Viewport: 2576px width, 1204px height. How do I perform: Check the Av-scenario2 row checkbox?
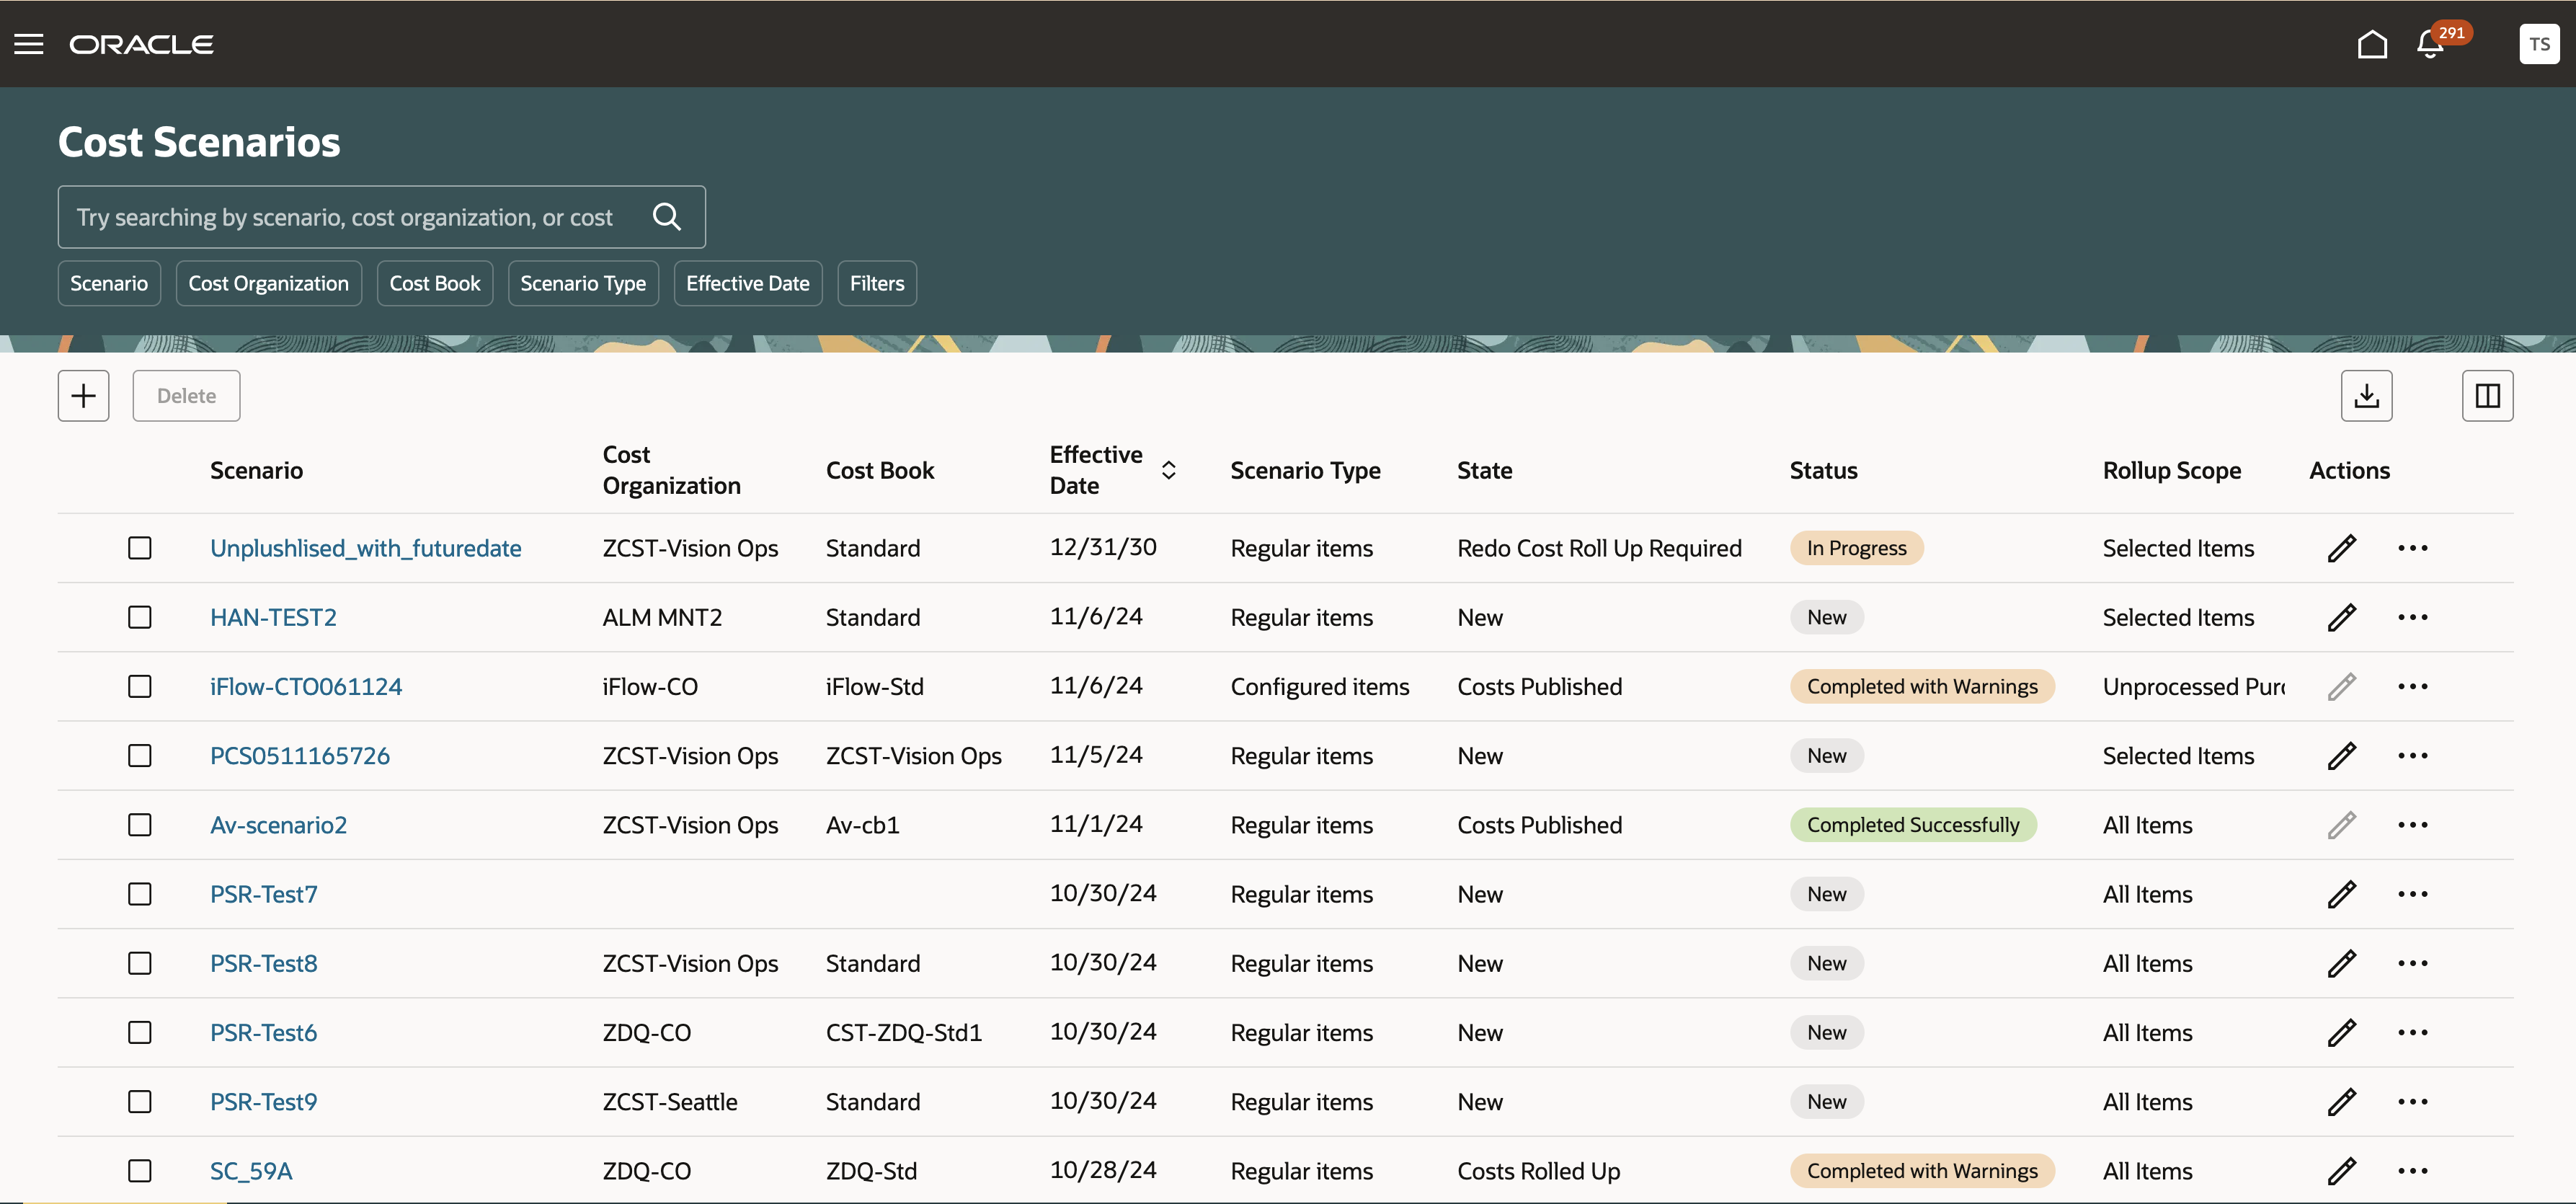(x=140, y=825)
